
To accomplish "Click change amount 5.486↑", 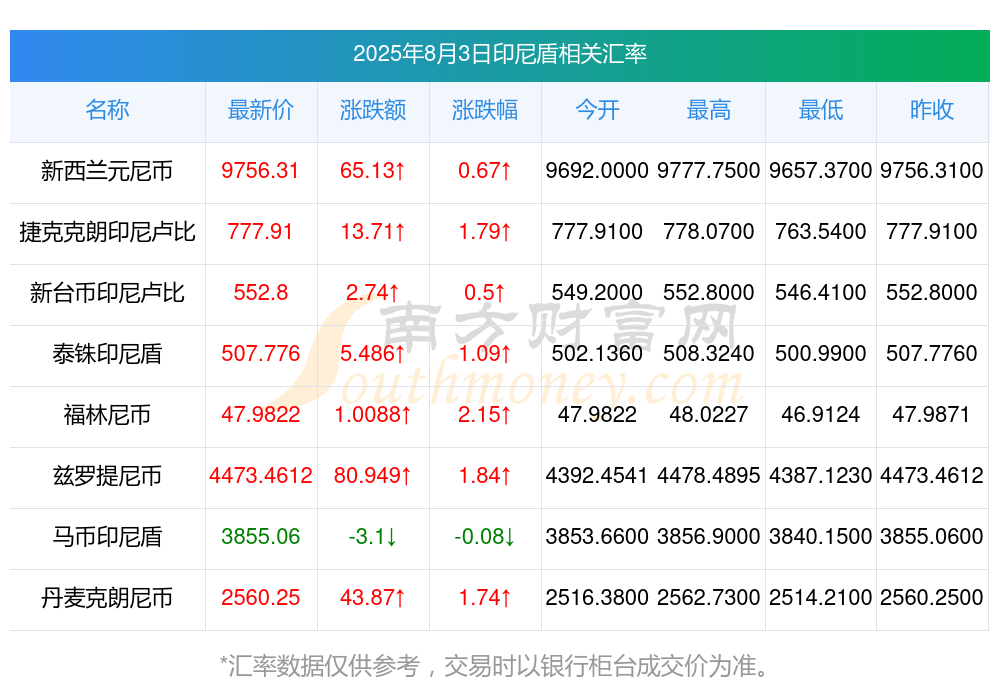I will (x=372, y=353).
